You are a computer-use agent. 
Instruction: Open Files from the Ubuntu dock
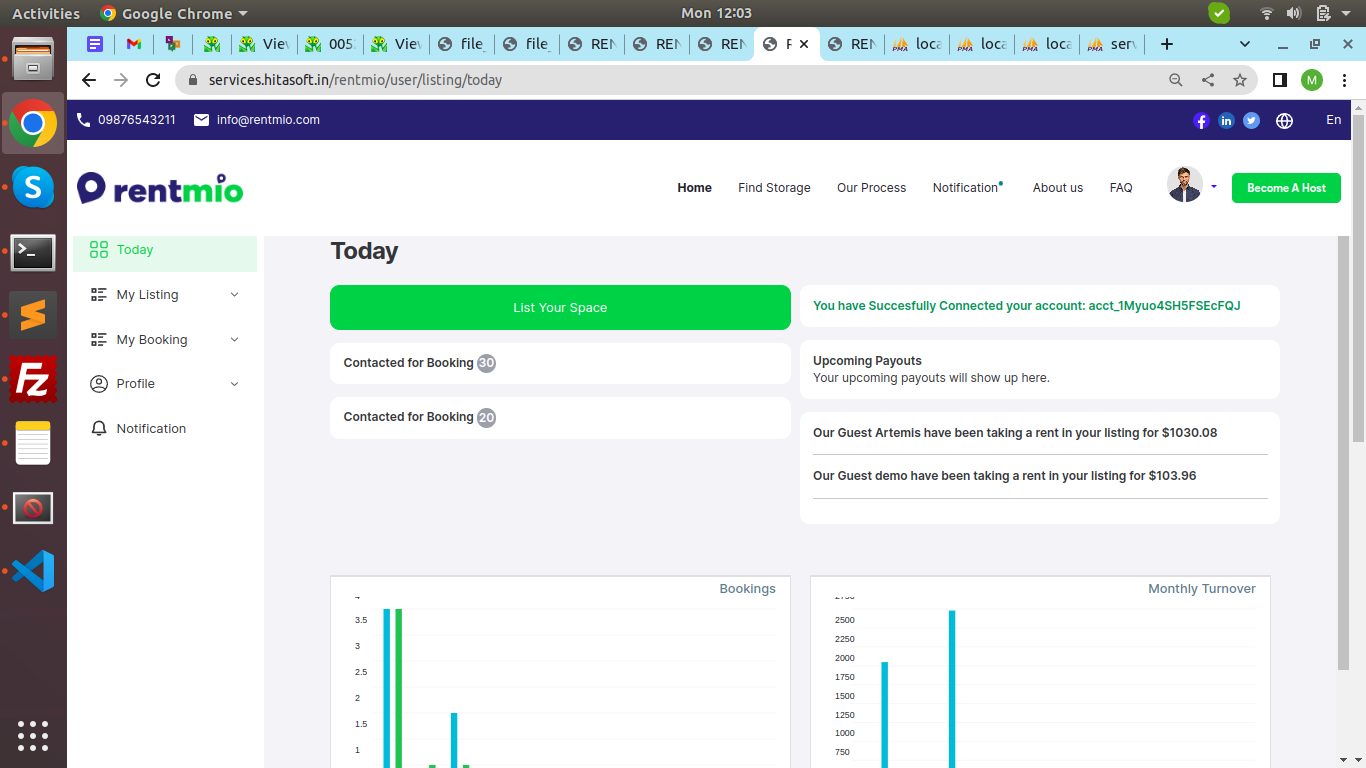click(x=33, y=58)
